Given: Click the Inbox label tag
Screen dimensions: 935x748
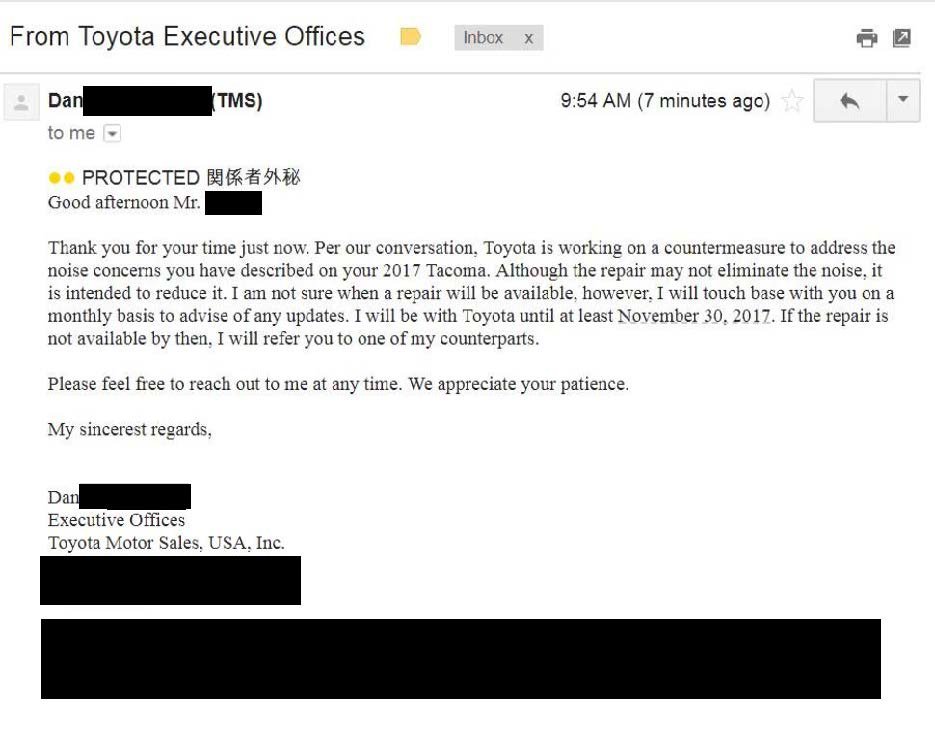Looking at the screenshot, I should (483, 38).
